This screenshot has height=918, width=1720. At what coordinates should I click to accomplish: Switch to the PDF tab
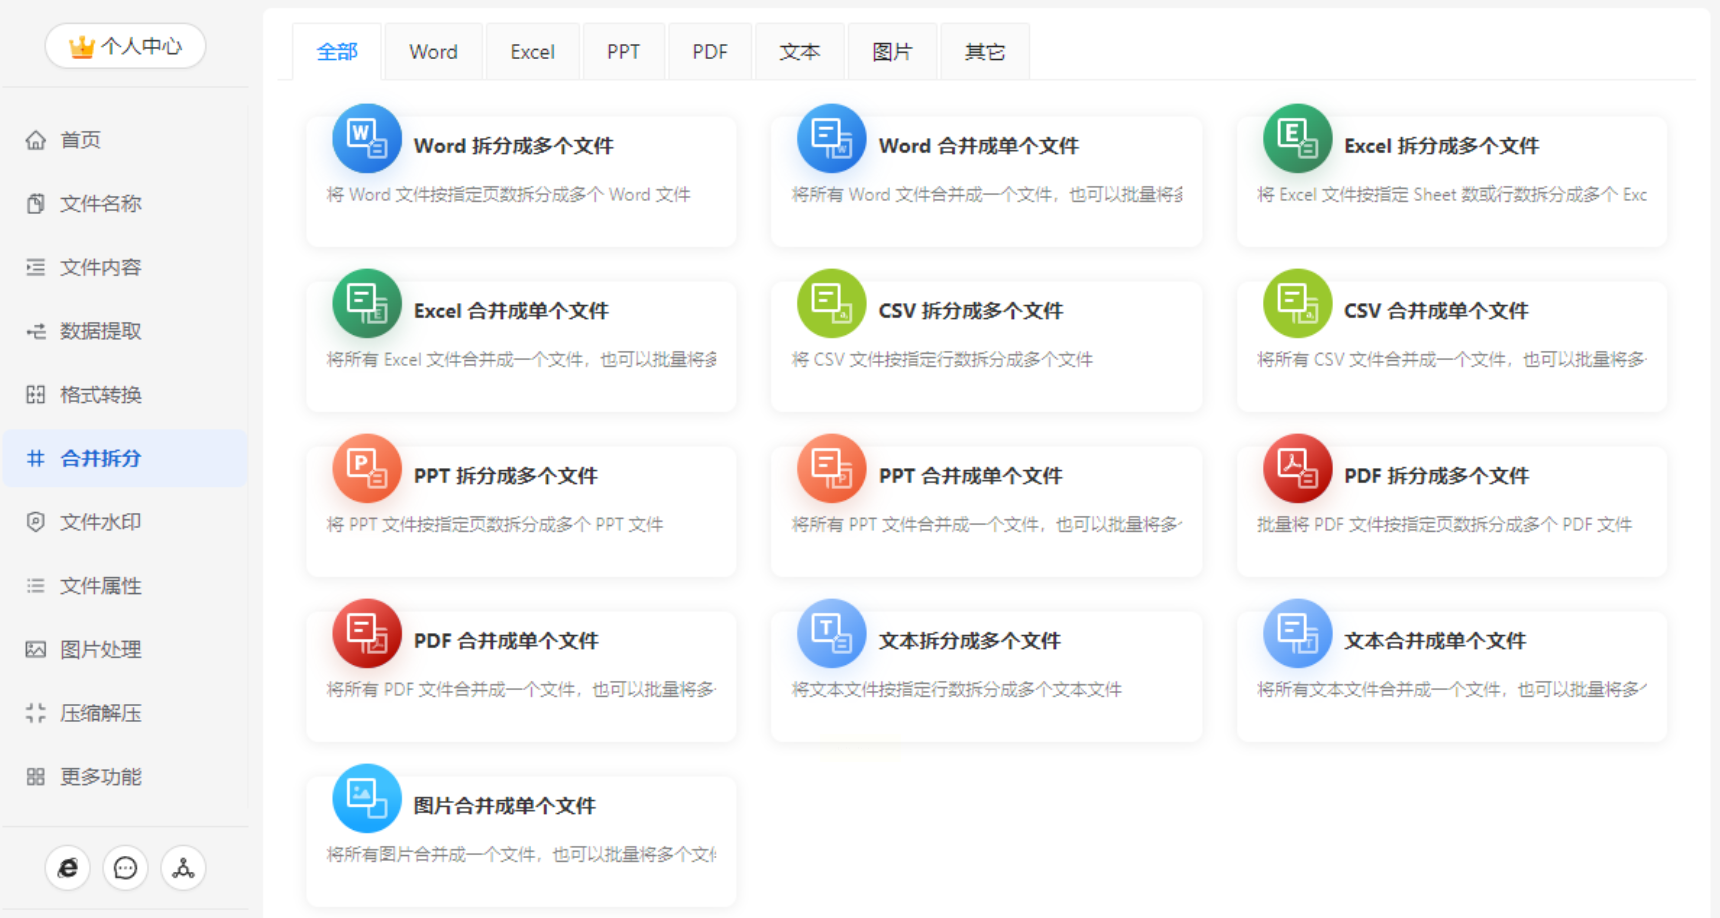point(710,52)
